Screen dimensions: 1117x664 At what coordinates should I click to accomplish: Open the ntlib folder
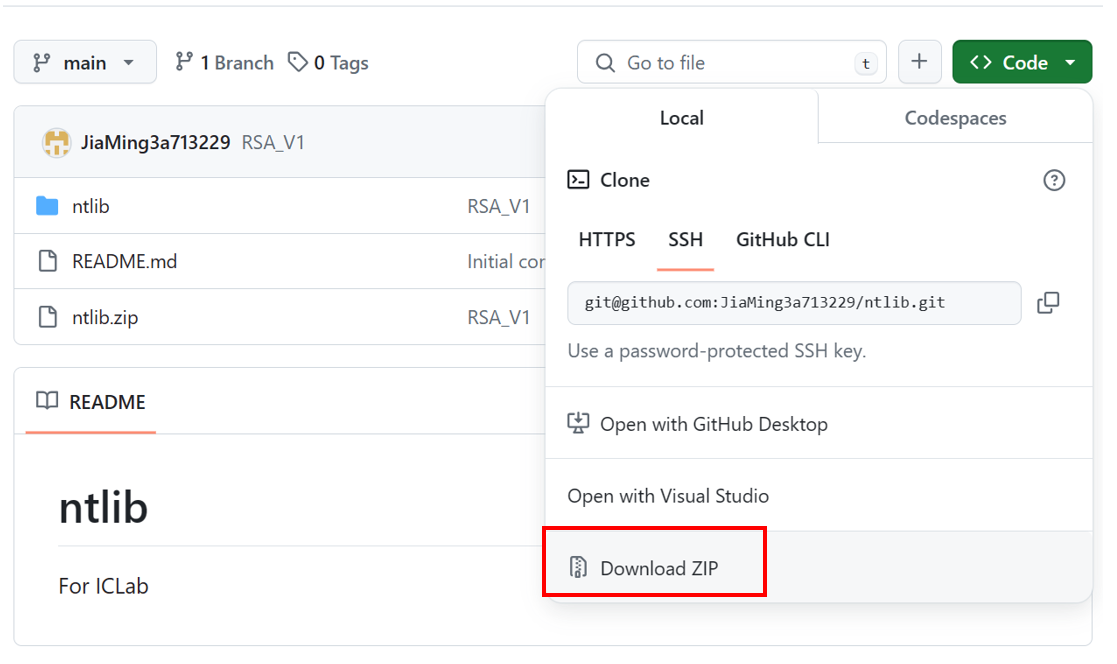click(90, 206)
